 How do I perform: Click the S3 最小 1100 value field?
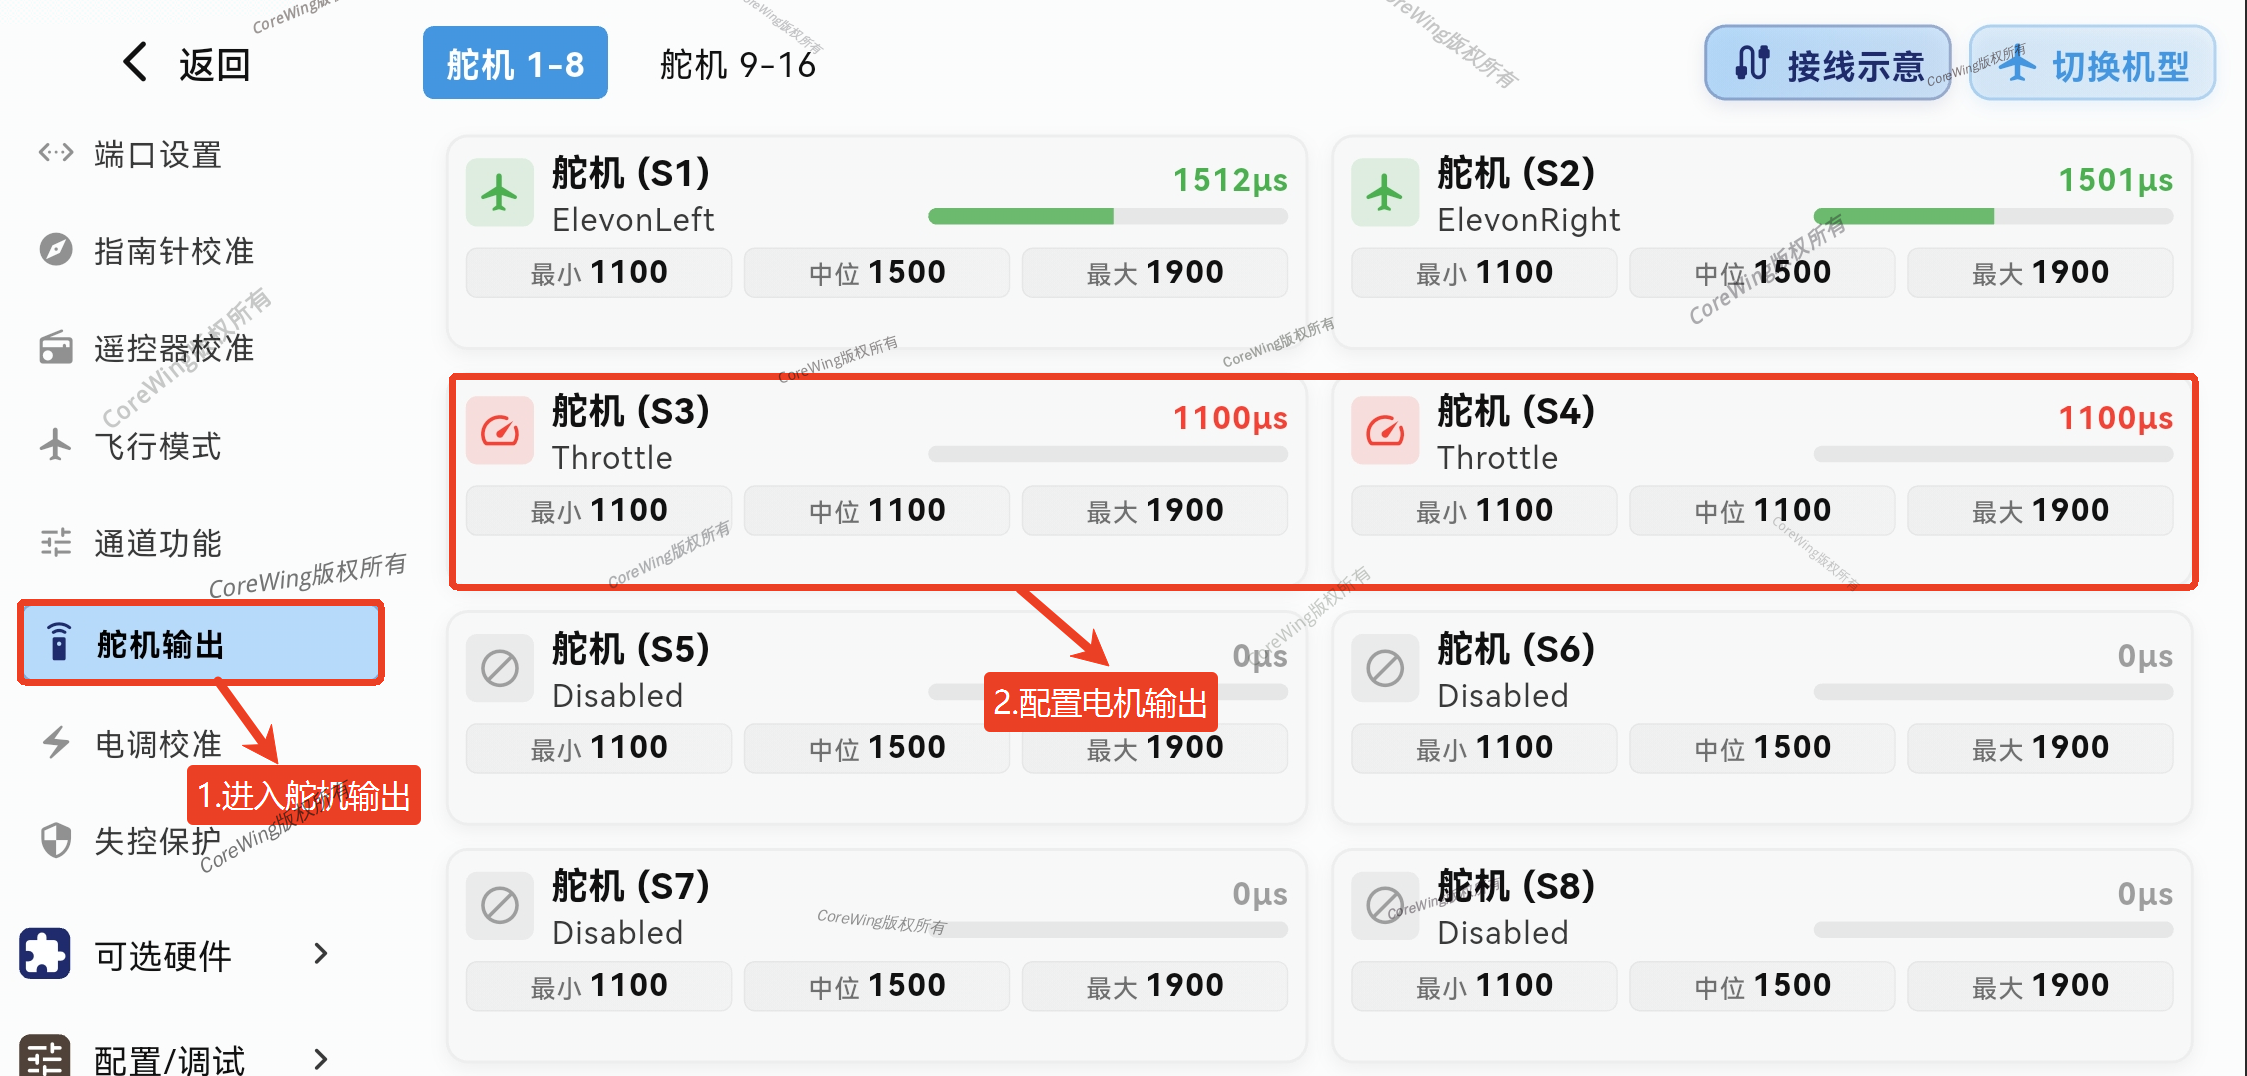[x=598, y=511]
